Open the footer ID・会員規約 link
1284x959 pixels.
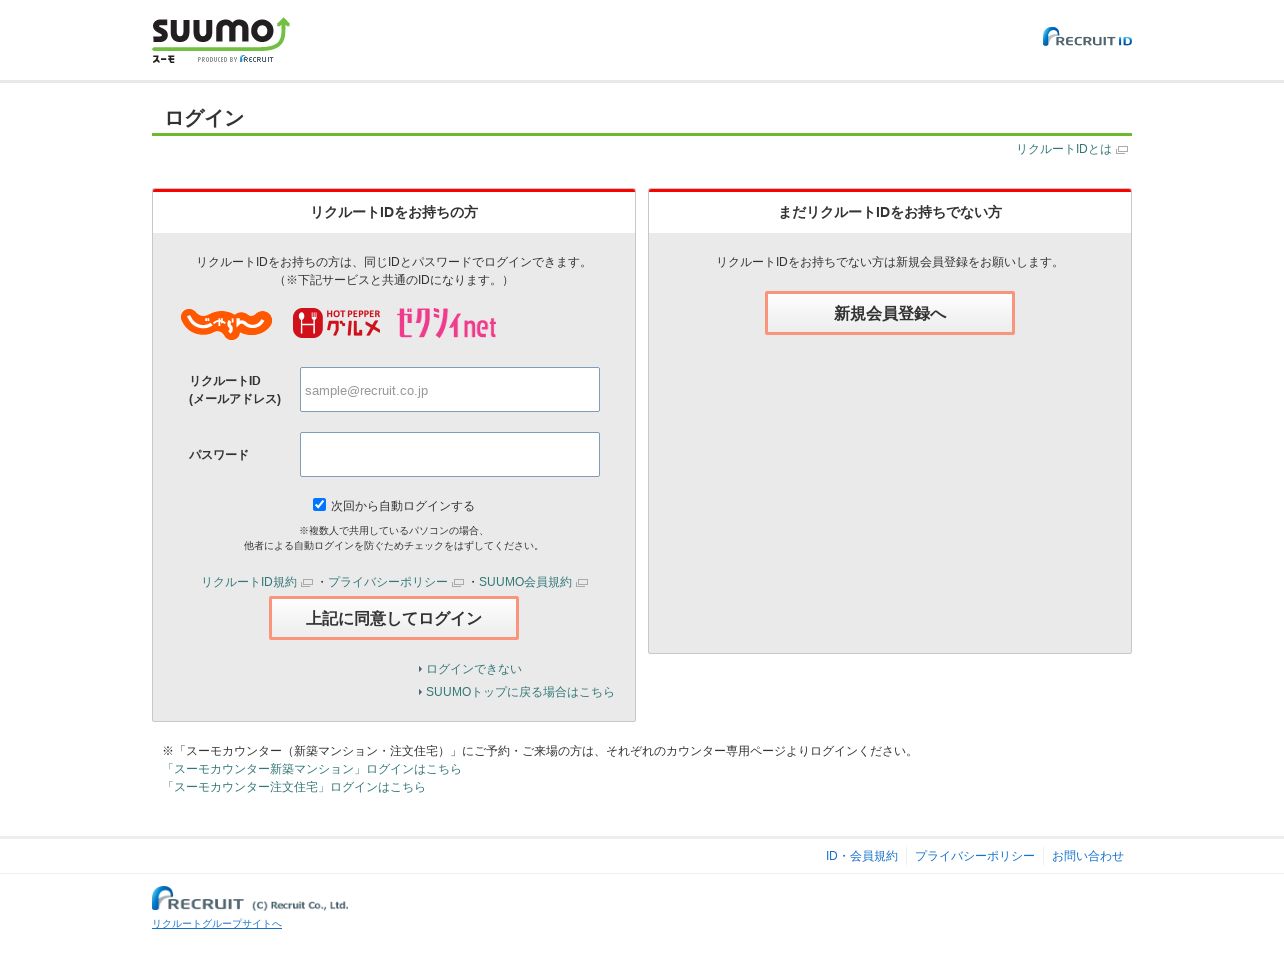[x=862, y=856]
